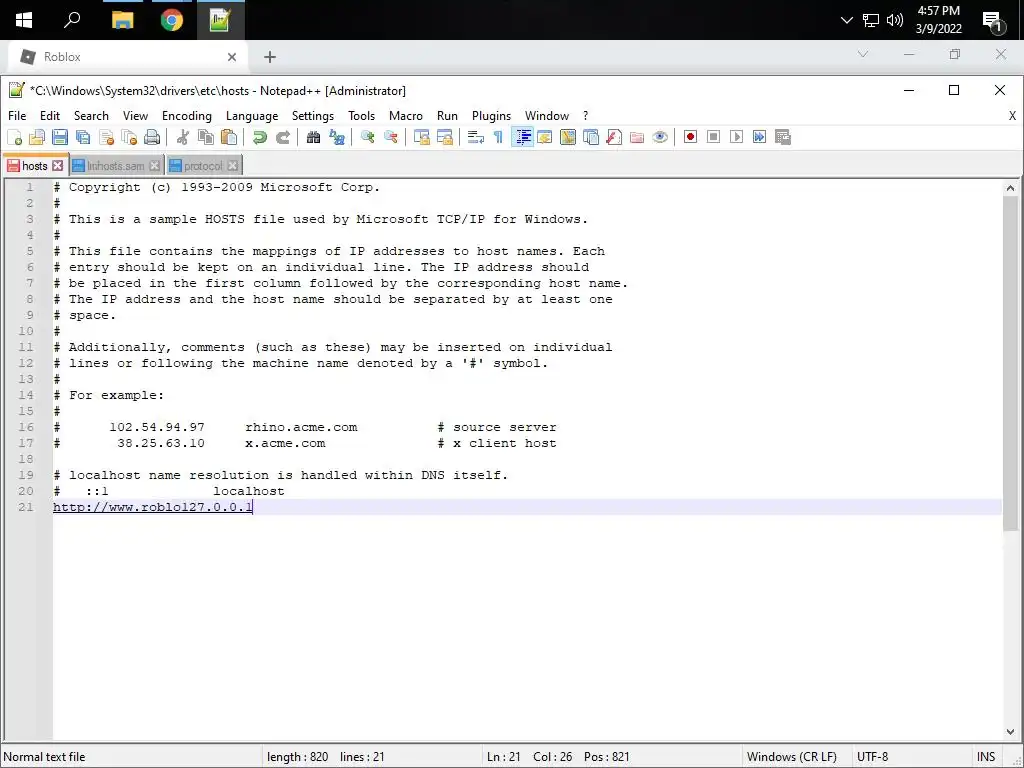
Task: Save the hosts file via Save icon
Action: tap(60, 137)
